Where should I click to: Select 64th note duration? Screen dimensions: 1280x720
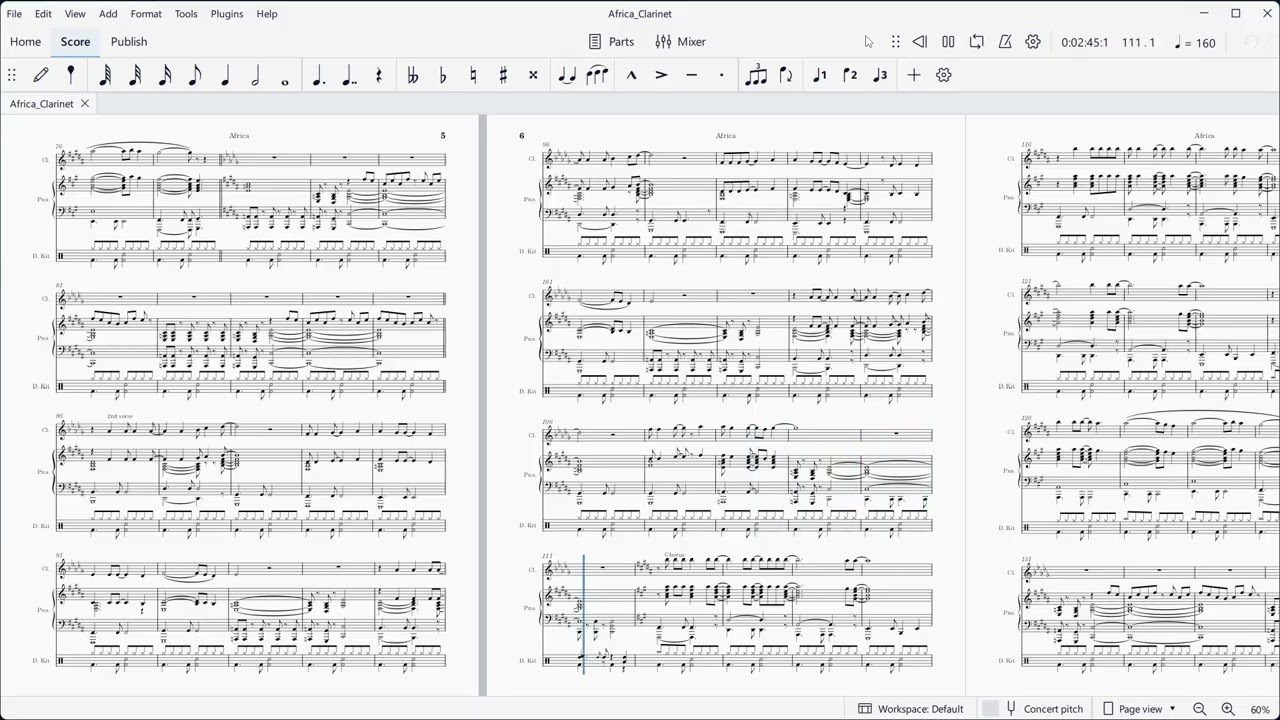105,75
